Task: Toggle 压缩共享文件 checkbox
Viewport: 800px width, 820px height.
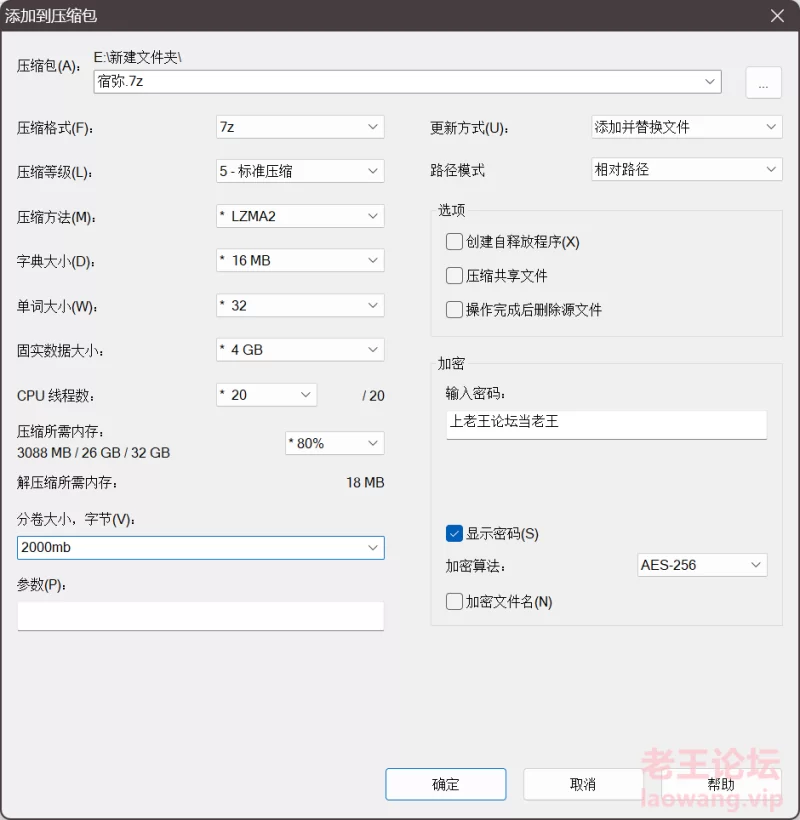Action: [454, 276]
